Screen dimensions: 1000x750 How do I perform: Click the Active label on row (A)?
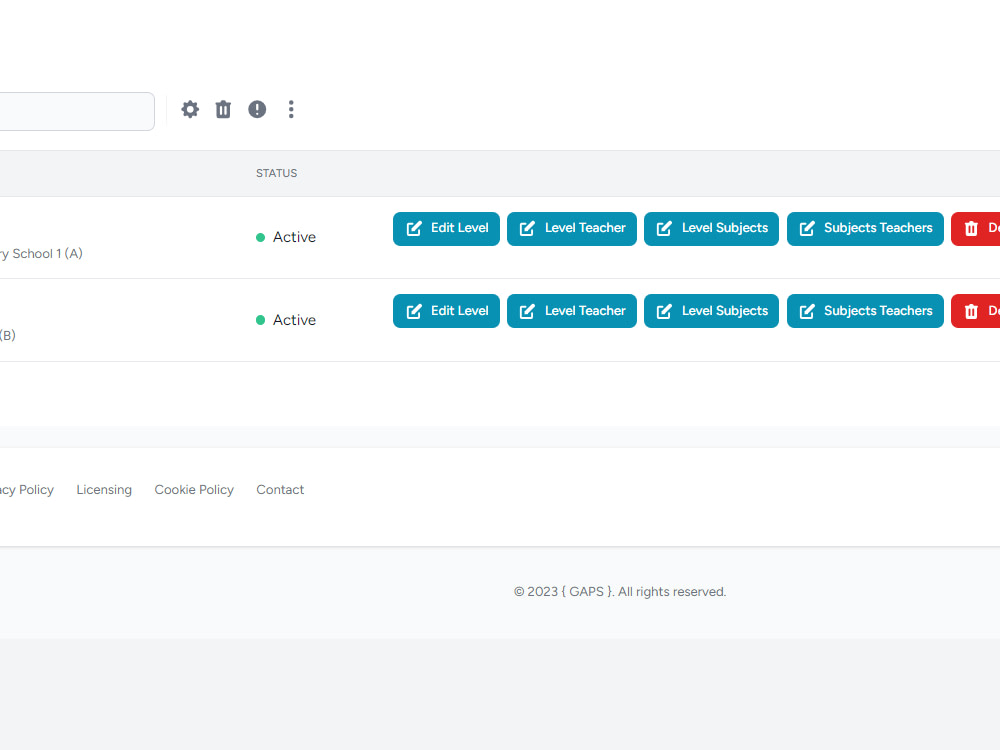tap(294, 237)
